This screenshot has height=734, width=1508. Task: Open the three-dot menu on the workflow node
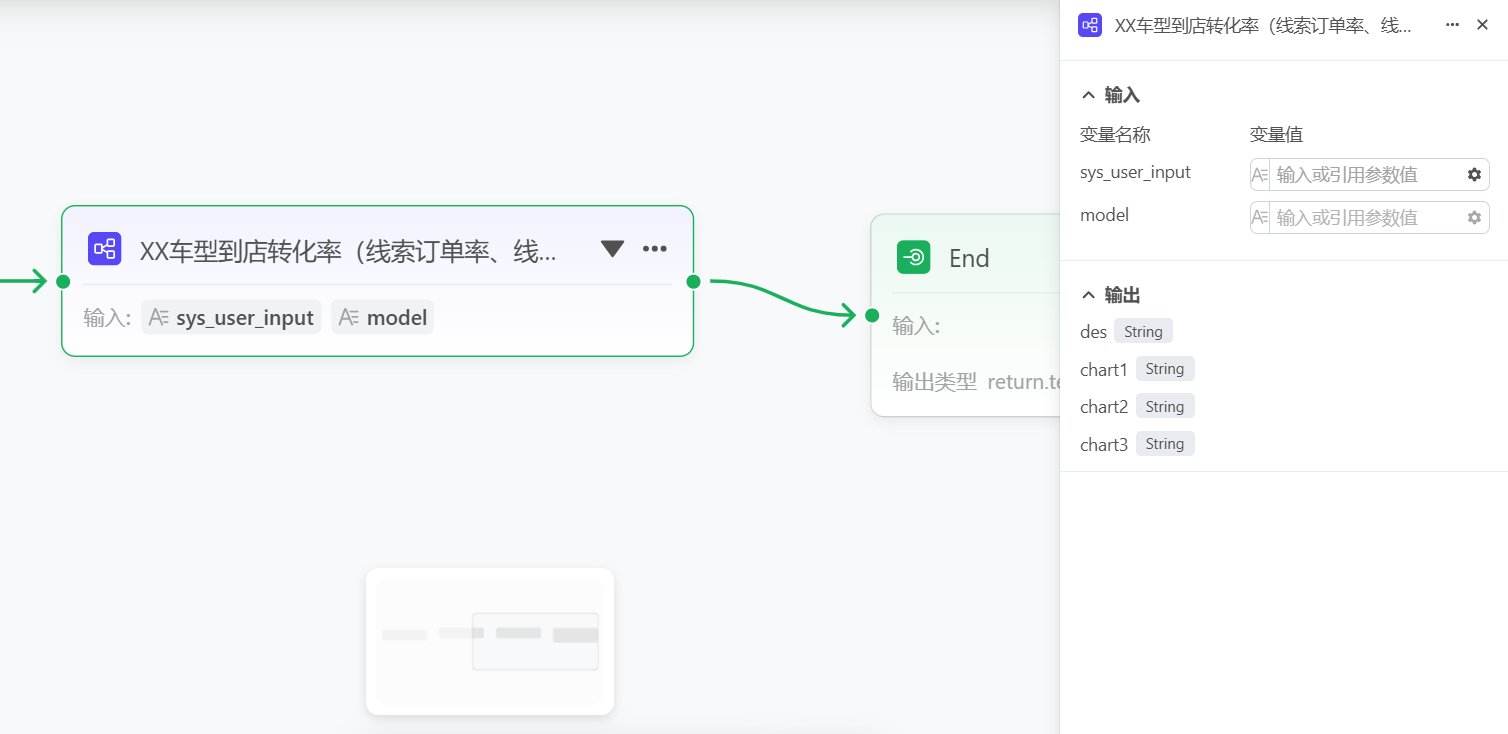tap(655, 249)
